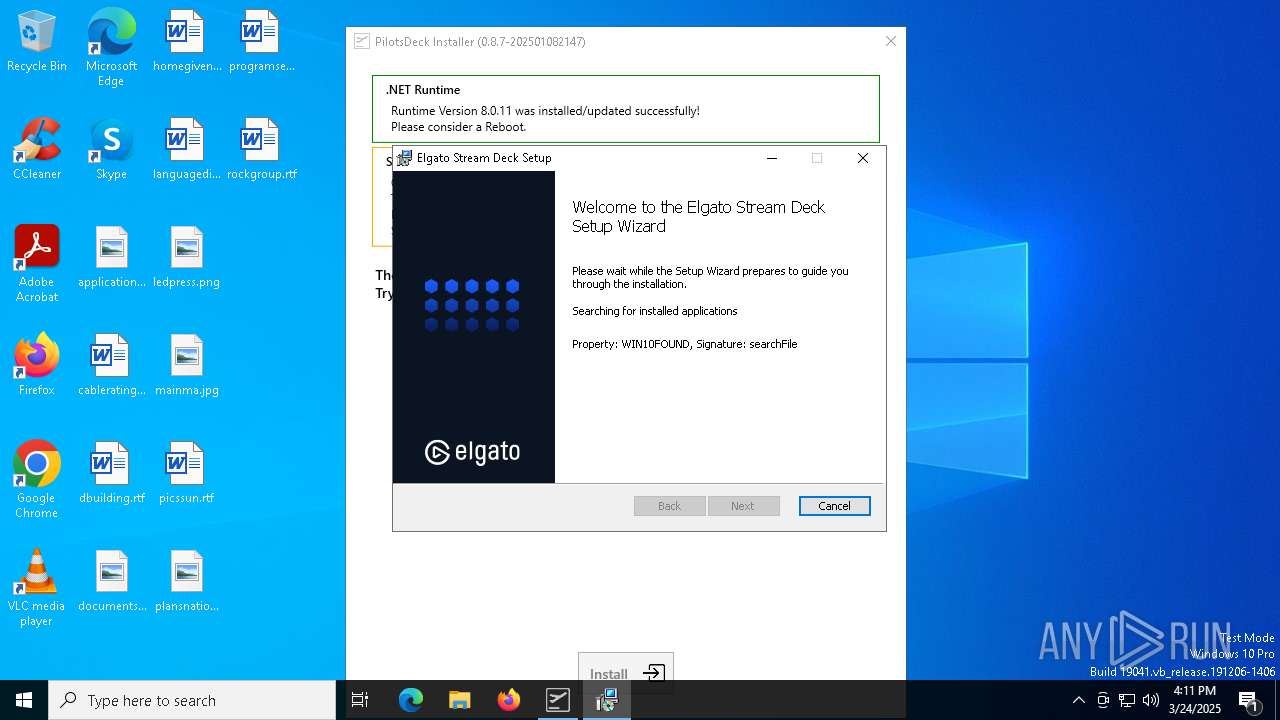The height and width of the screenshot is (720, 1280).
Task: Switch to Elgato Setup taskbar icon
Action: point(607,700)
